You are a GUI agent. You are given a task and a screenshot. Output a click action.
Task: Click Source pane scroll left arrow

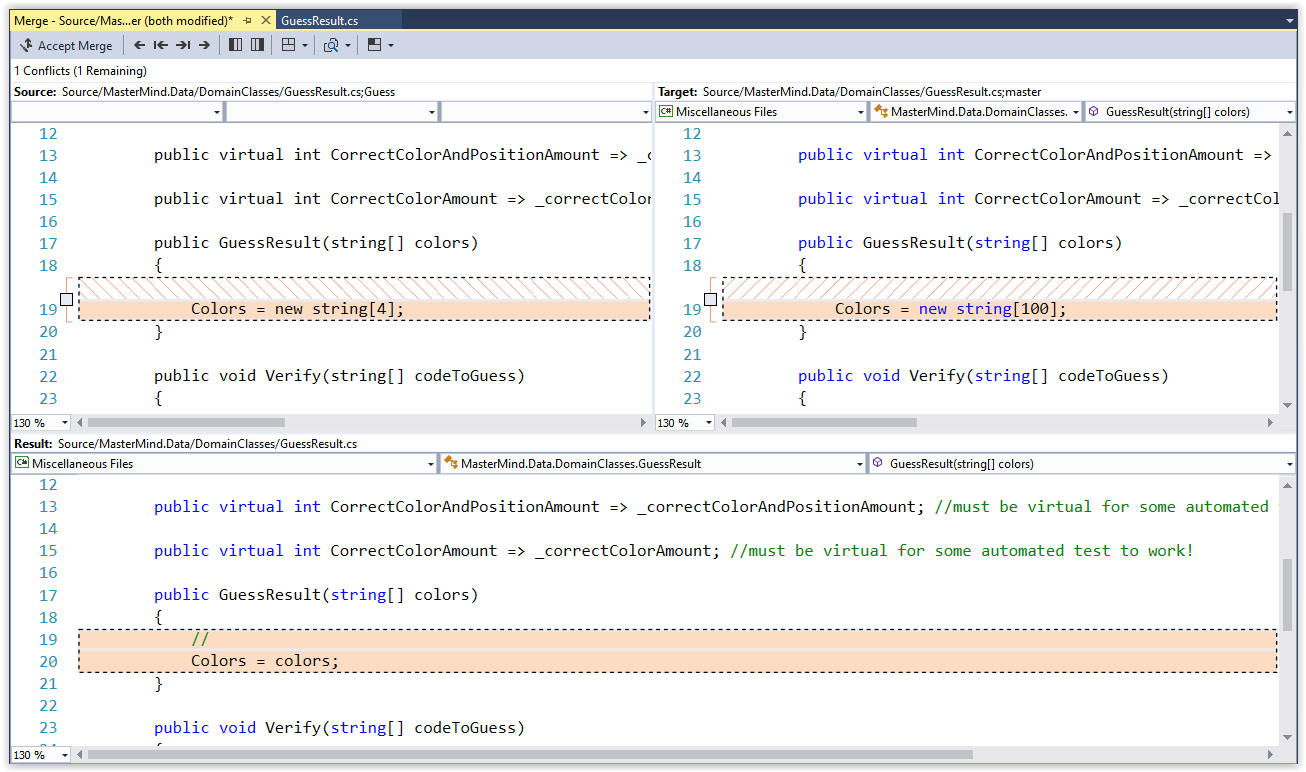pos(80,423)
